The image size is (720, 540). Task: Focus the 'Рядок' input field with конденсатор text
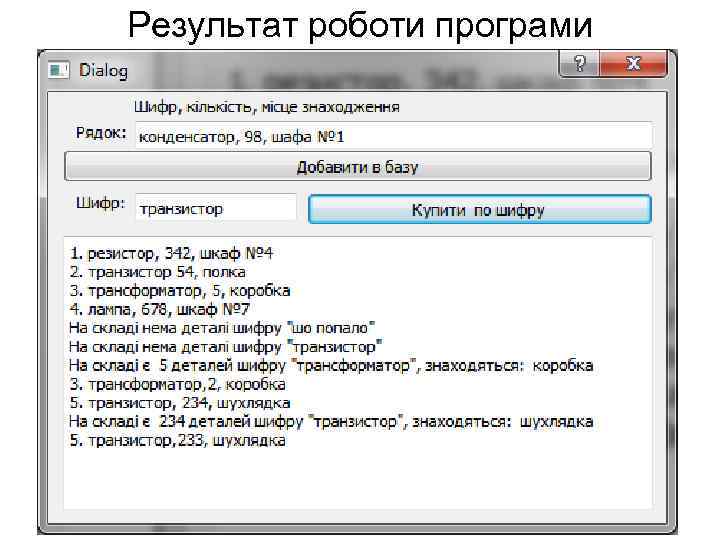(x=394, y=136)
